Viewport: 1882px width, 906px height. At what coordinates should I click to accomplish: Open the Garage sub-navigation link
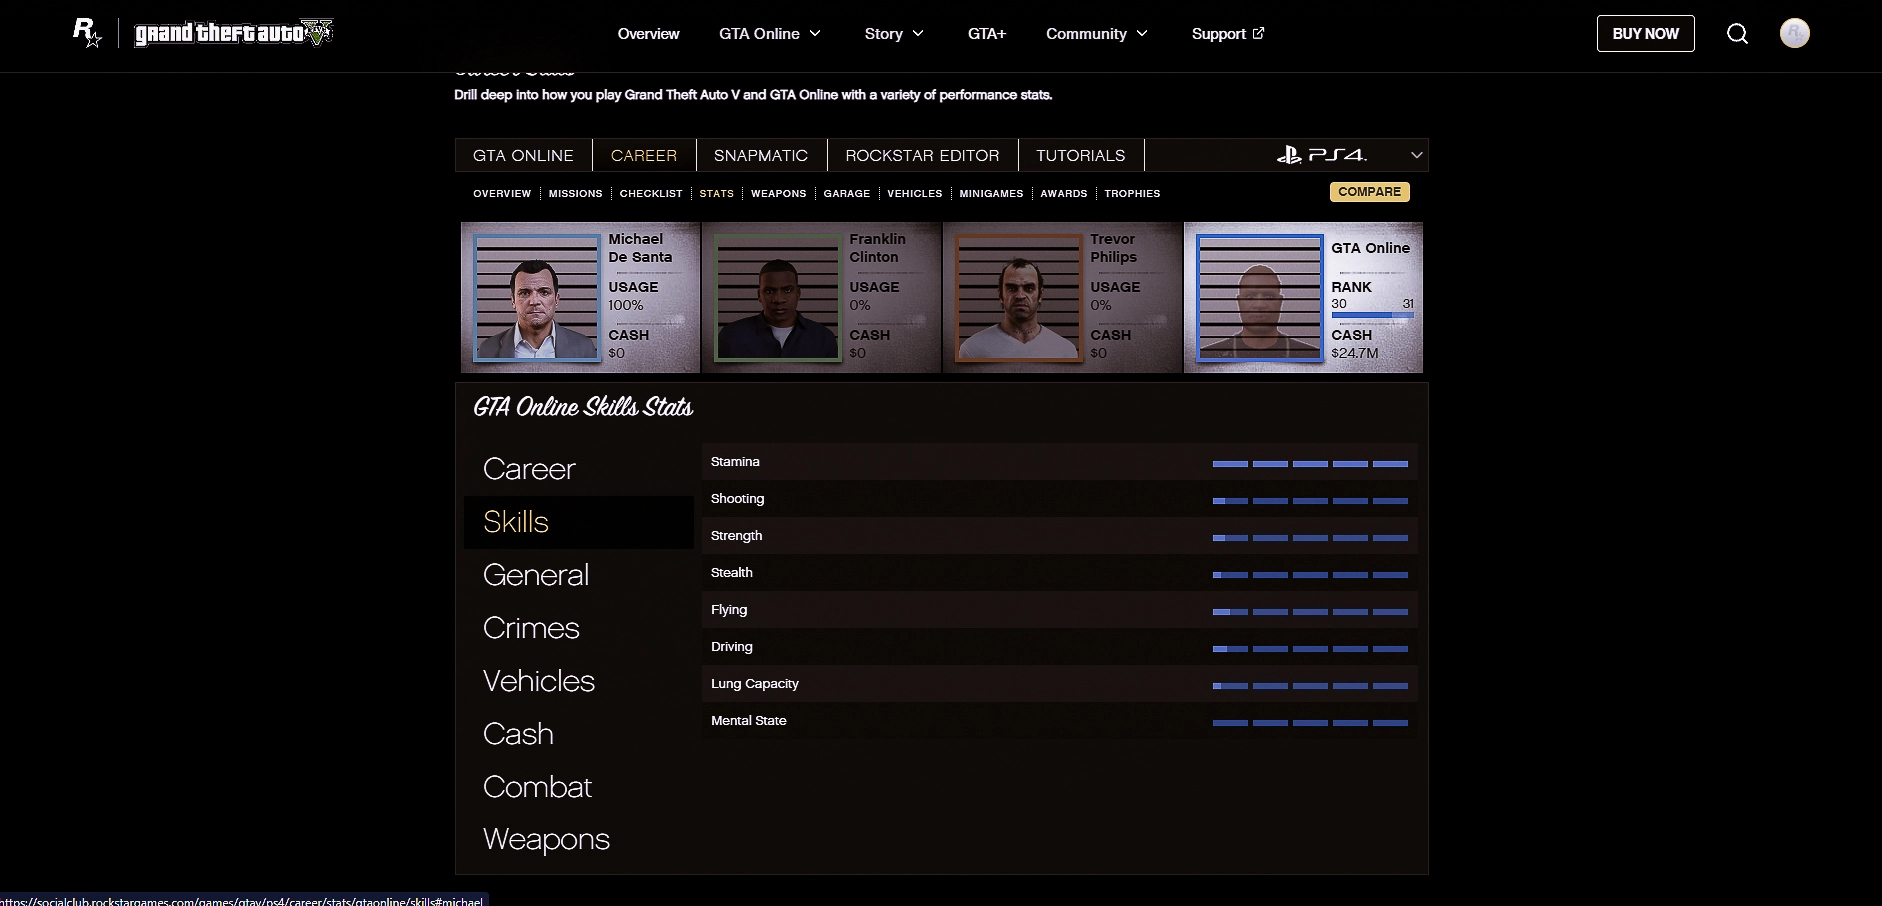[x=846, y=194]
